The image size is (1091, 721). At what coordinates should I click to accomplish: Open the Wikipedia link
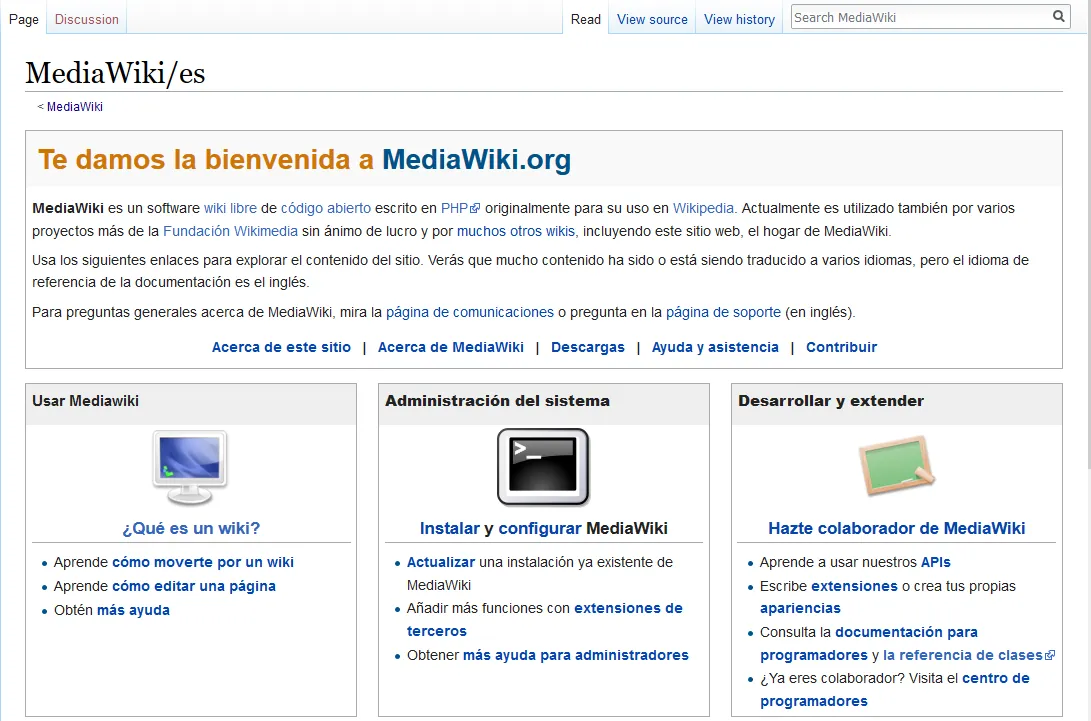click(703, 208)
